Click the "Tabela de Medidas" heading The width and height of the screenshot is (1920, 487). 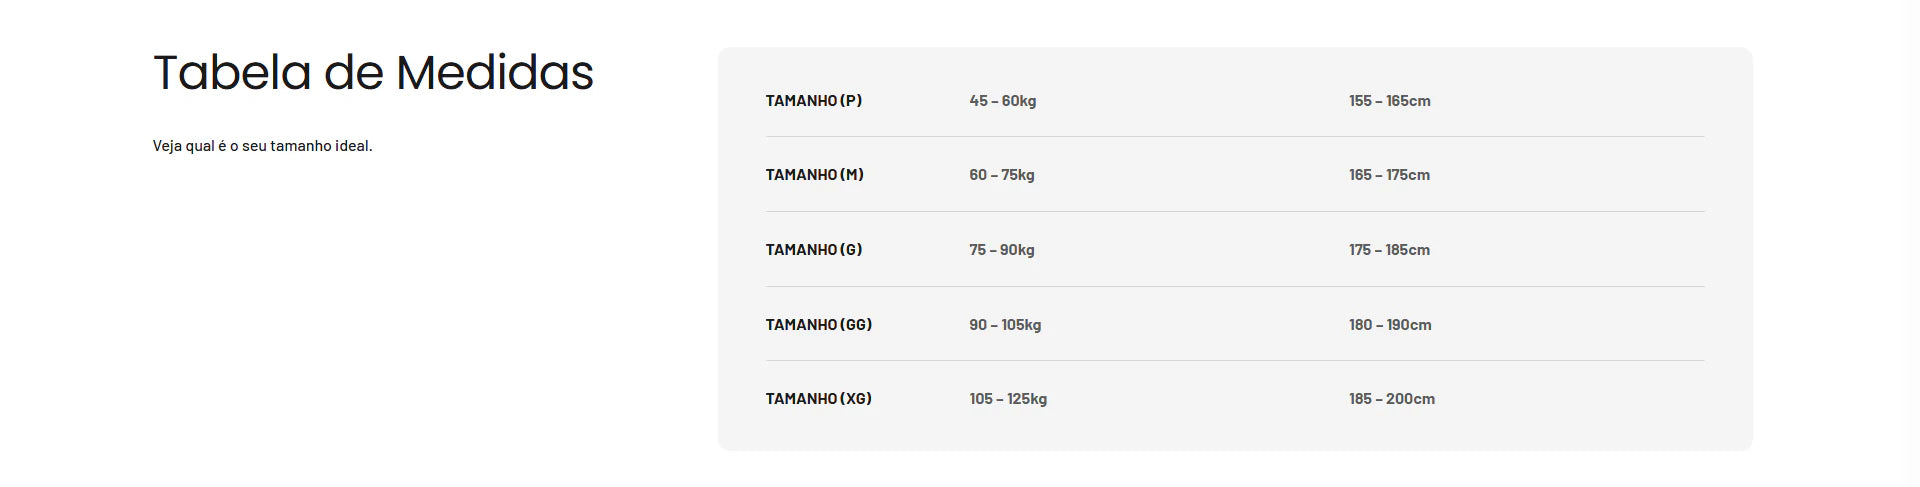[x=373, y=73]
